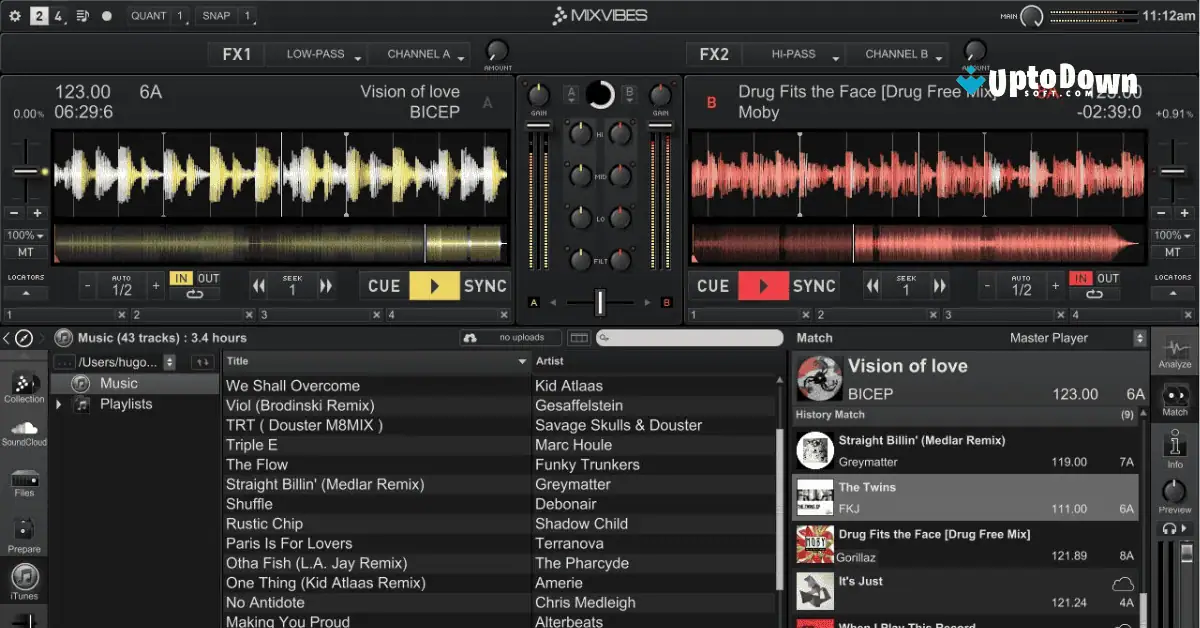
Task: Load the suggested track by Greymatter
Action: (x=965, y=448)
